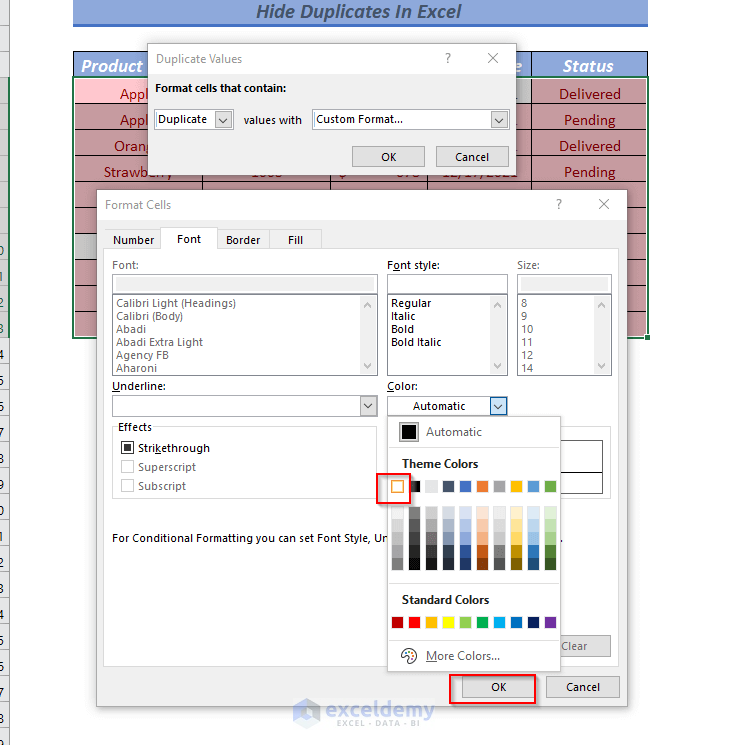
Task: Choose red standard color
Action: click(415, 622)
